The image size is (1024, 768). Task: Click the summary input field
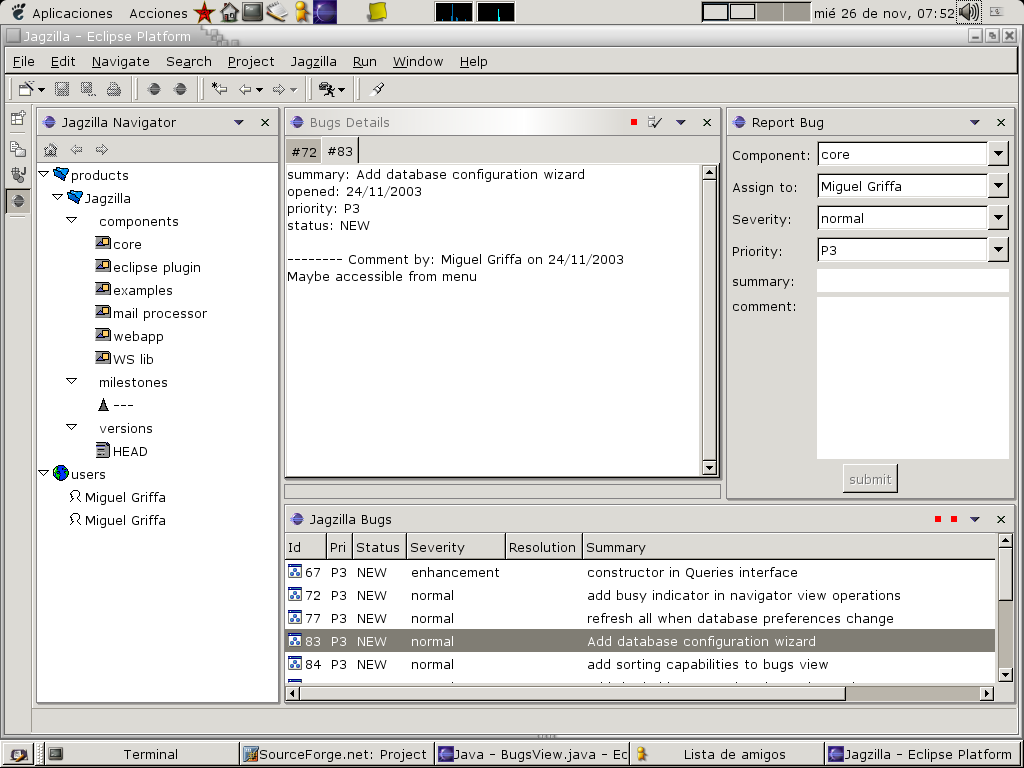(x=912, y=281)
